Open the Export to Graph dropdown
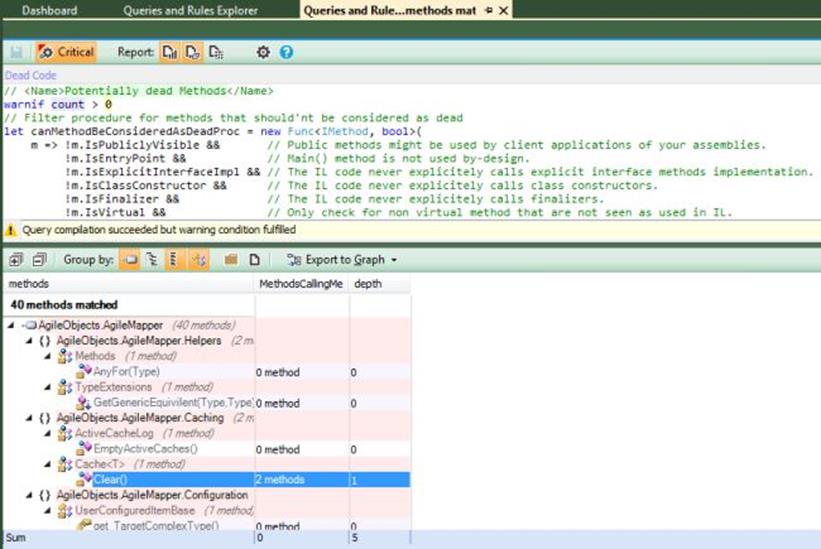The width and height of the screenshot is (821, 549). pos(341,260)
